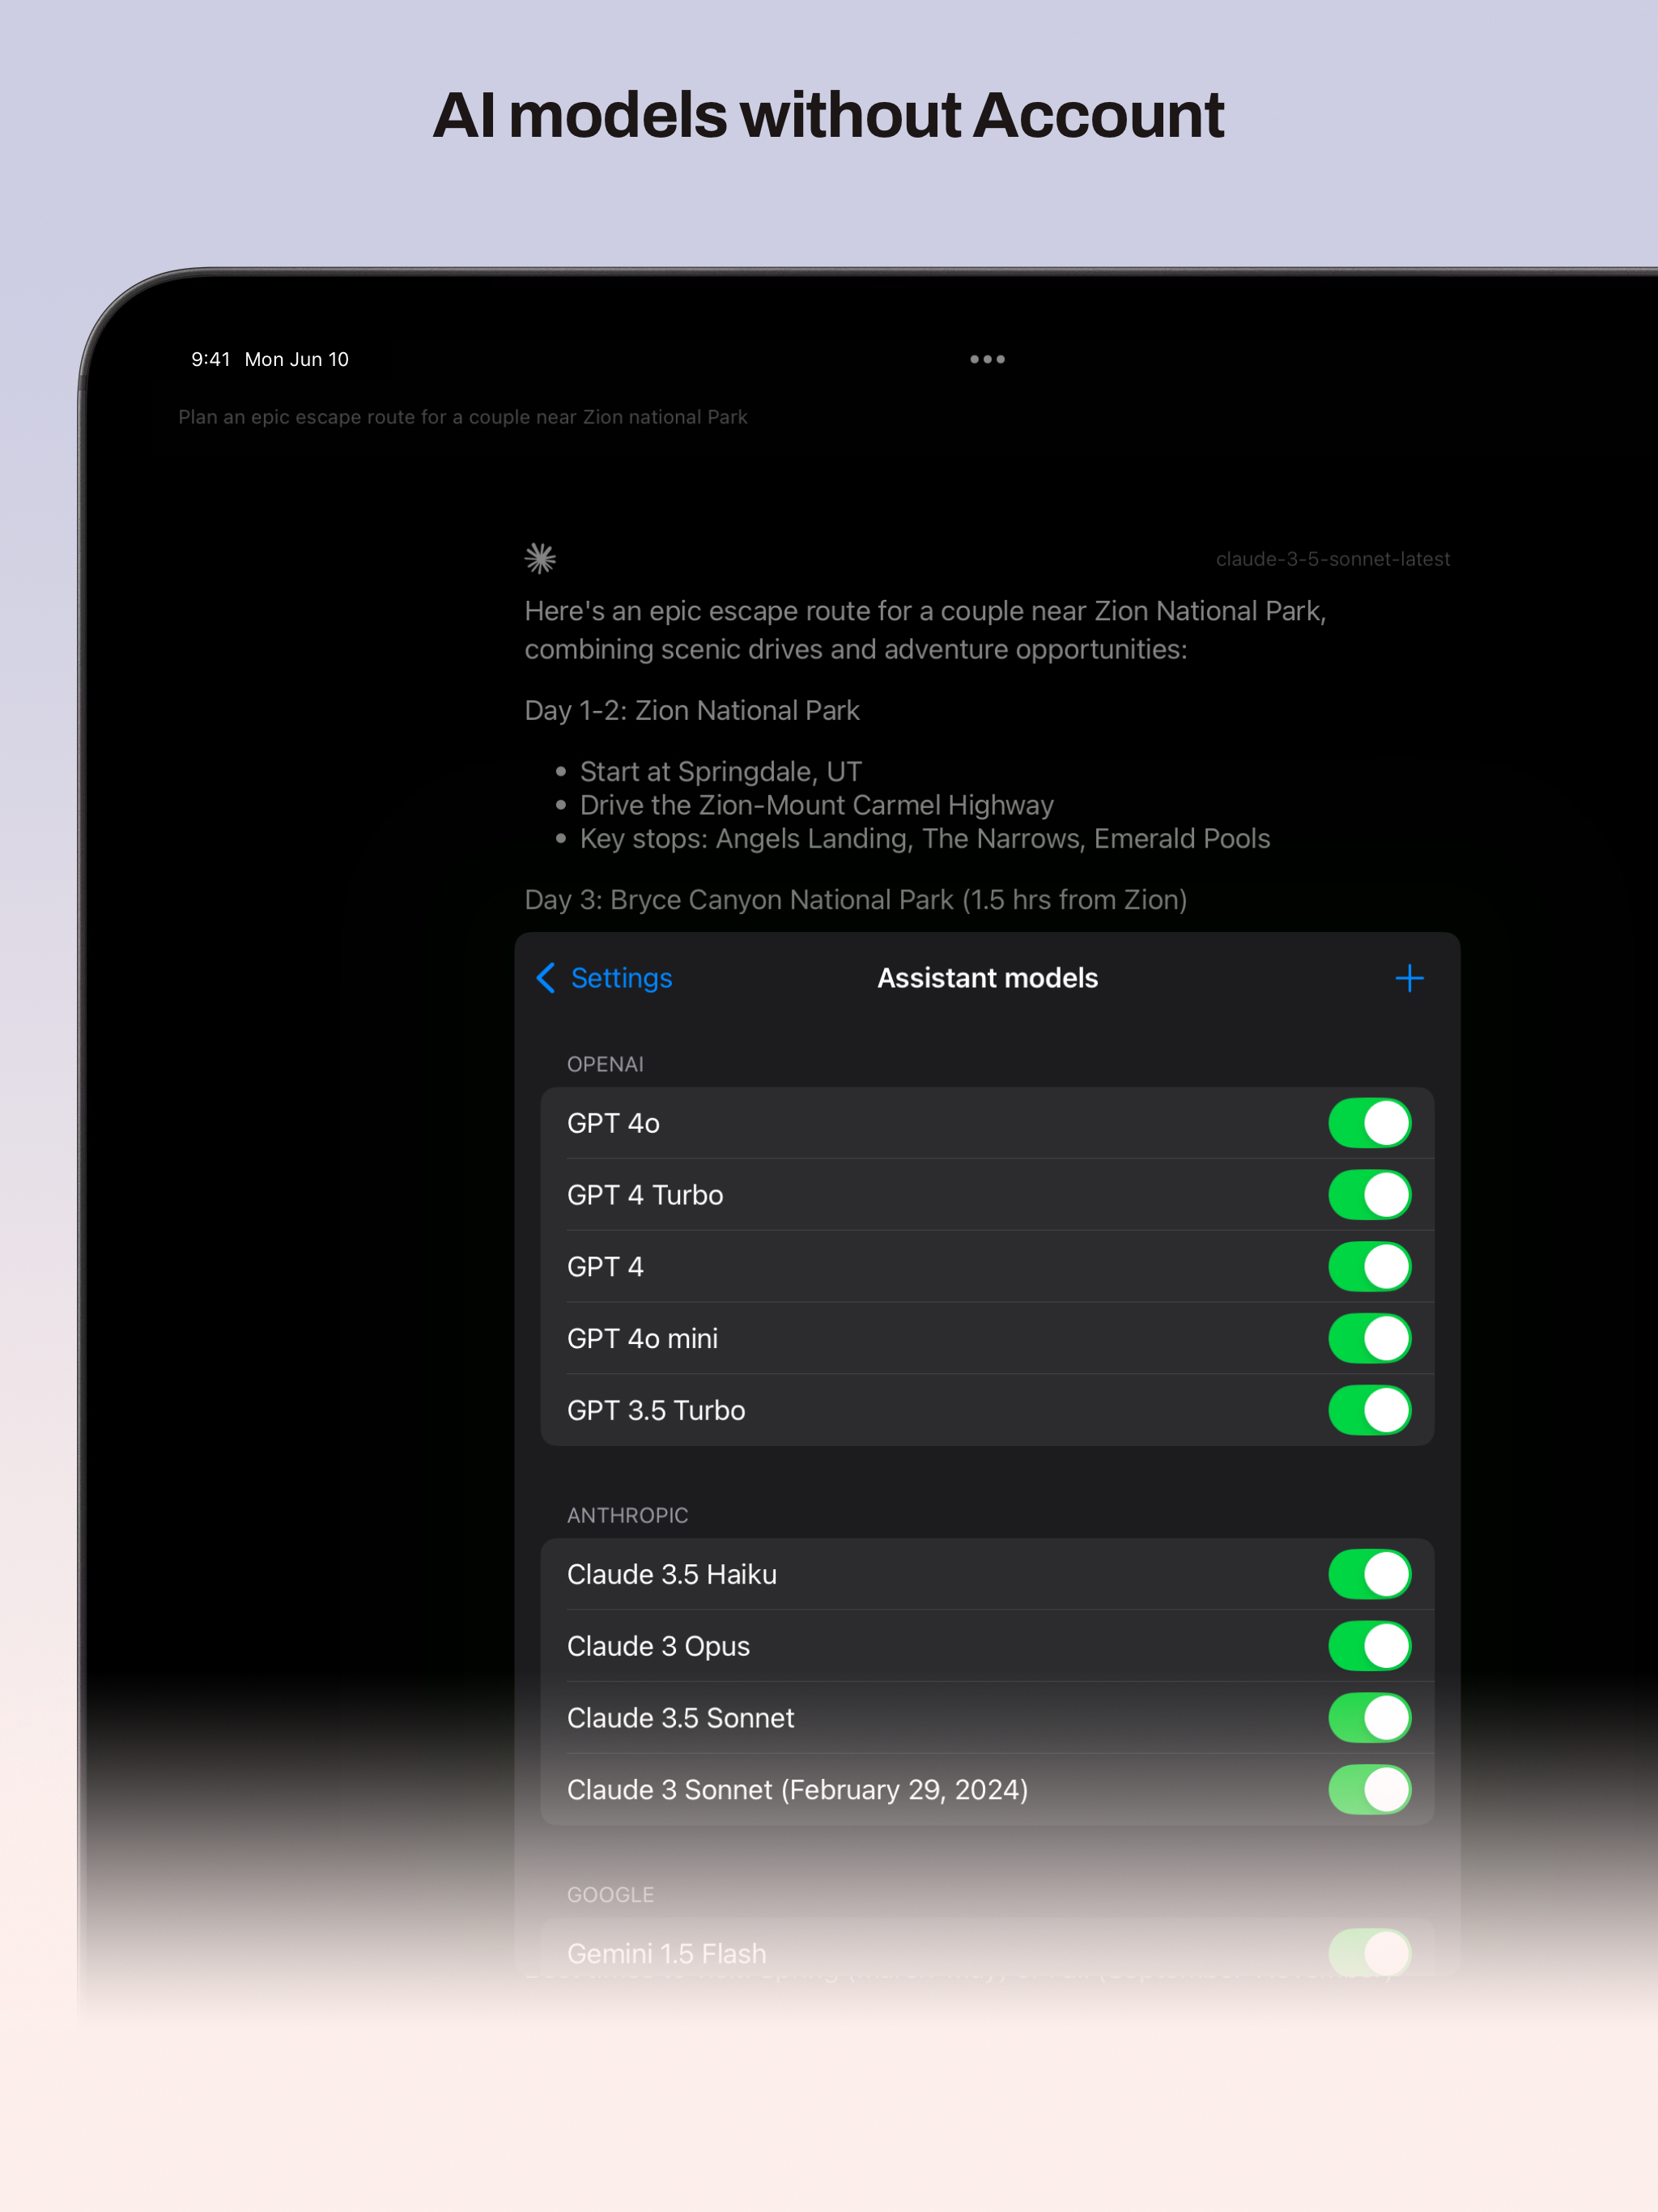
Task: Turn off GPT 4 Turbo switch
Action: (x=1369, y=1195)
